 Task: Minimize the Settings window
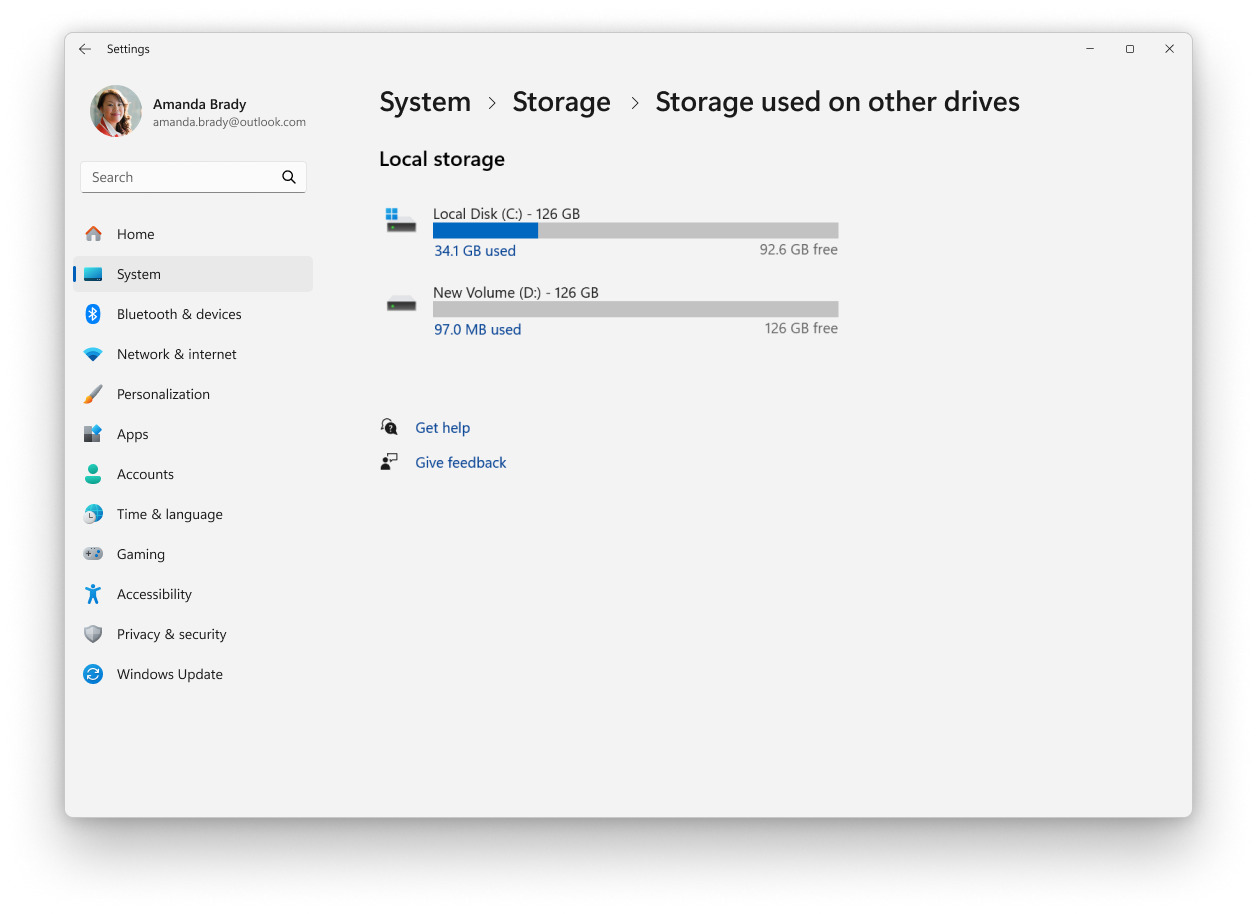coord(1090,49)
